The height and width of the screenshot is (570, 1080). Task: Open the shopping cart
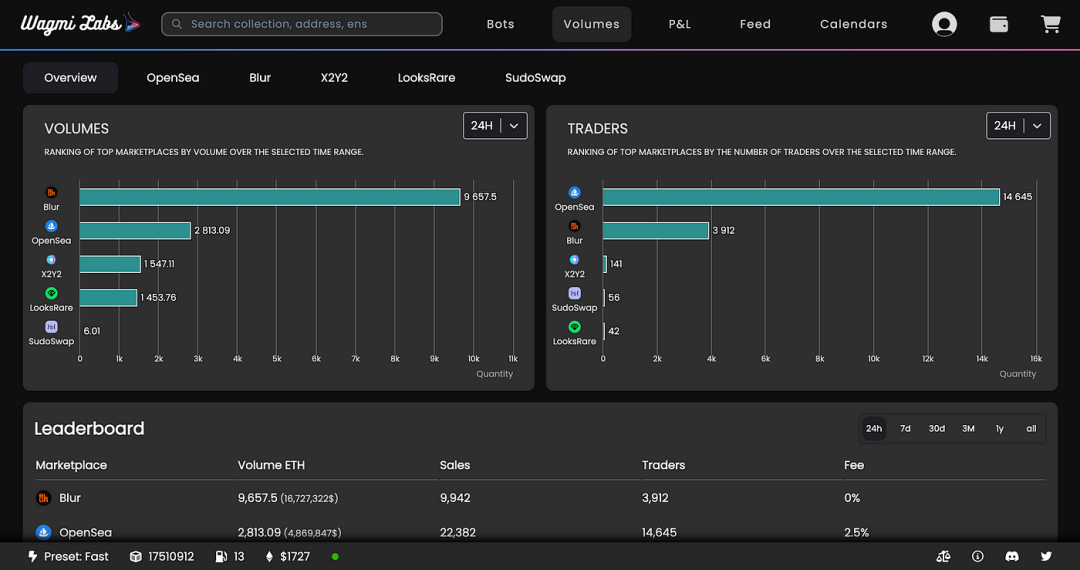[x=1050, y=24]
